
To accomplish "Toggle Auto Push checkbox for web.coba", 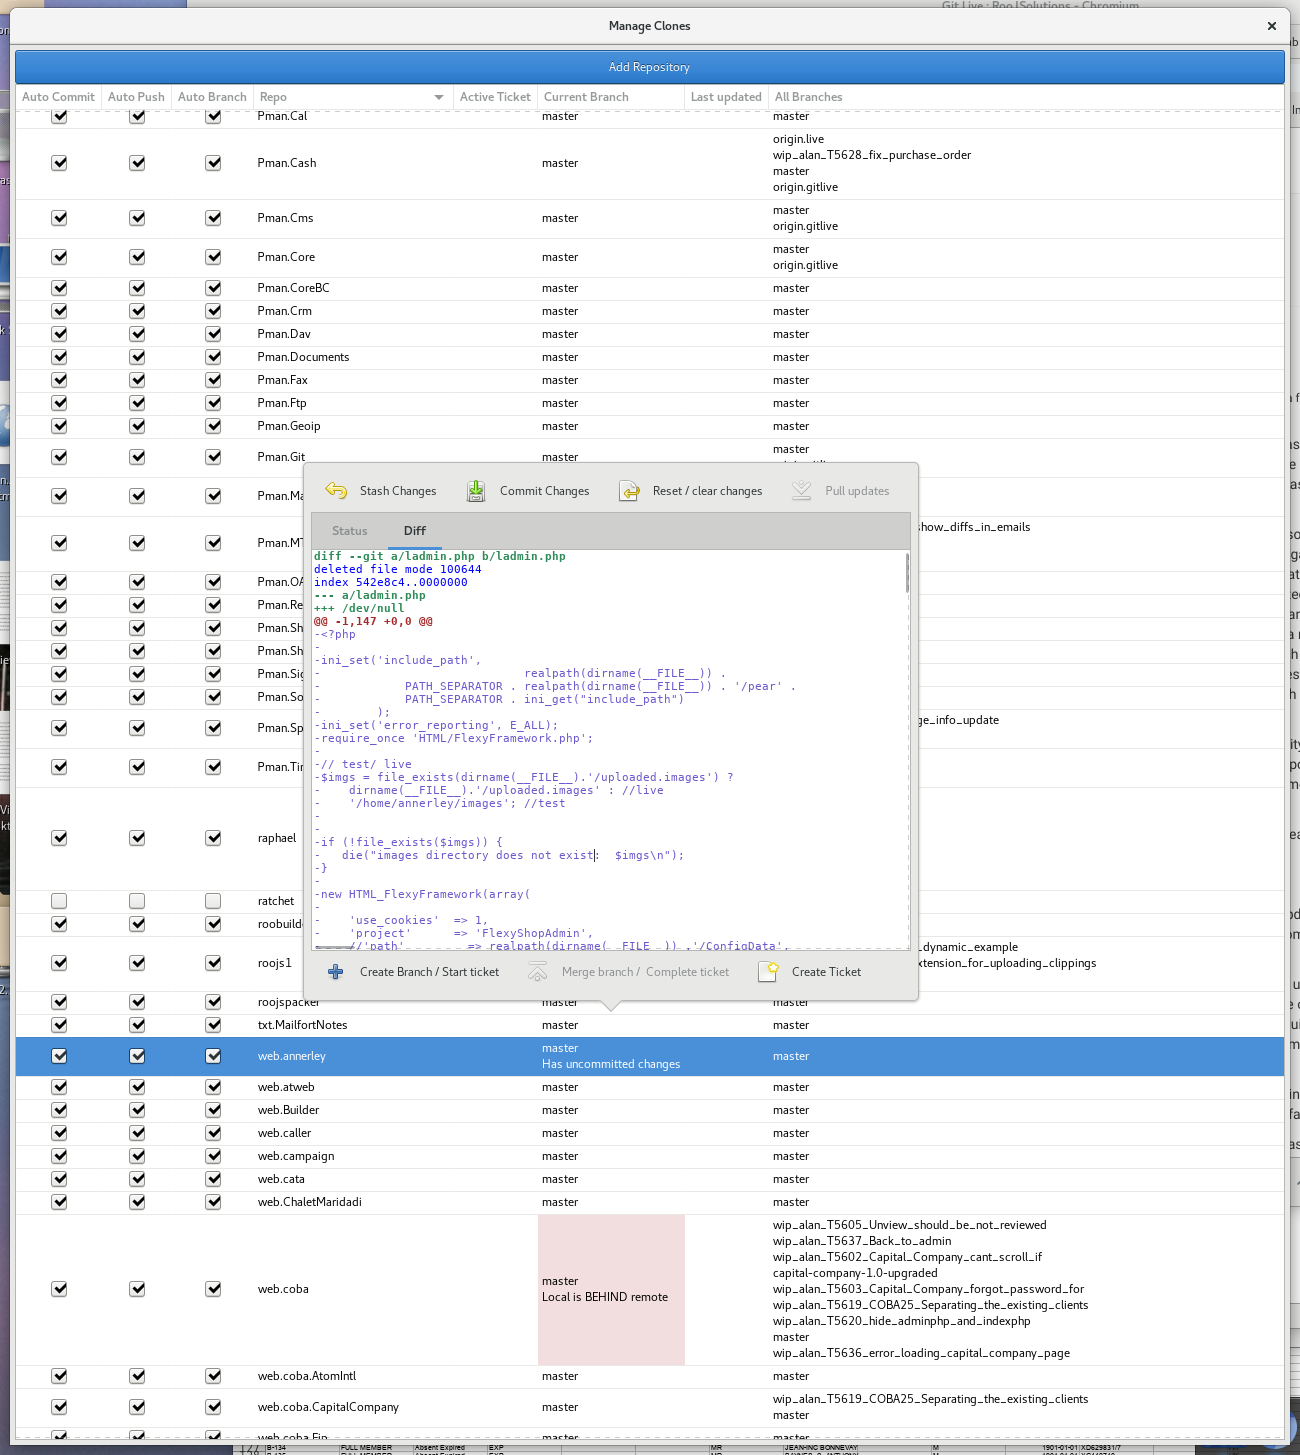I will (137, 1289).
